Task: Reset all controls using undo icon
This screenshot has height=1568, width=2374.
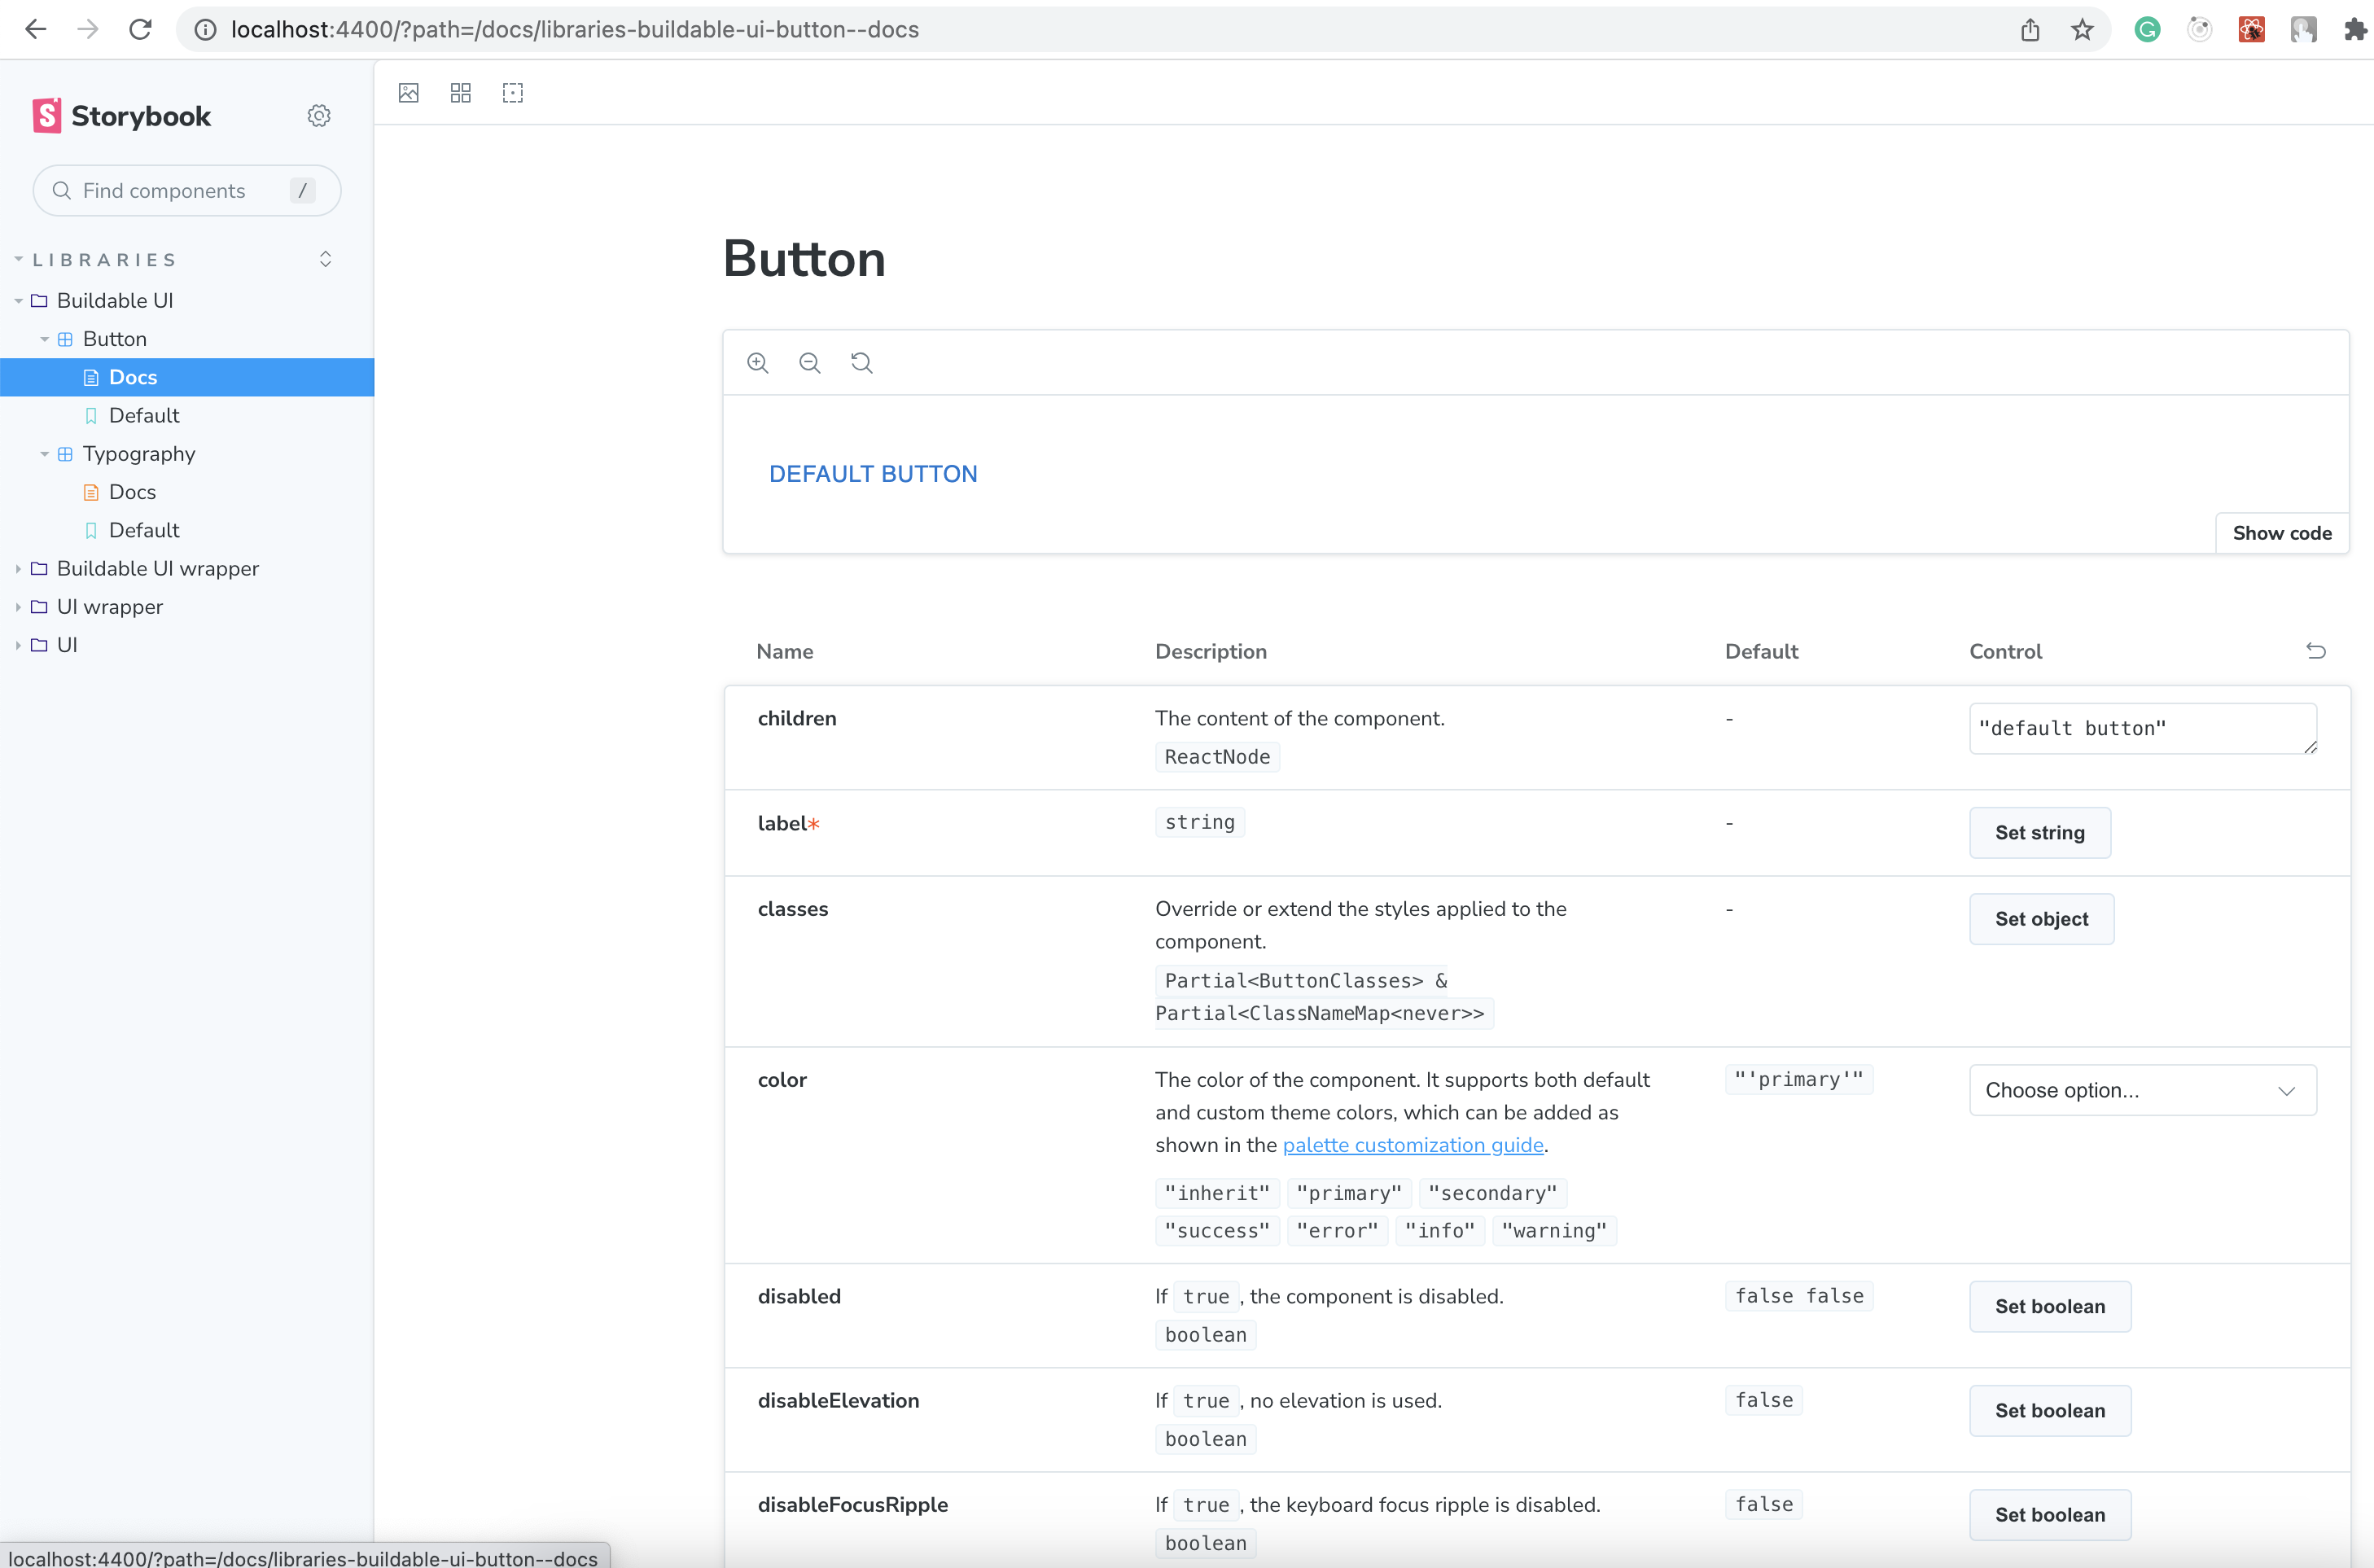Action: click(x=2317, y=651)
